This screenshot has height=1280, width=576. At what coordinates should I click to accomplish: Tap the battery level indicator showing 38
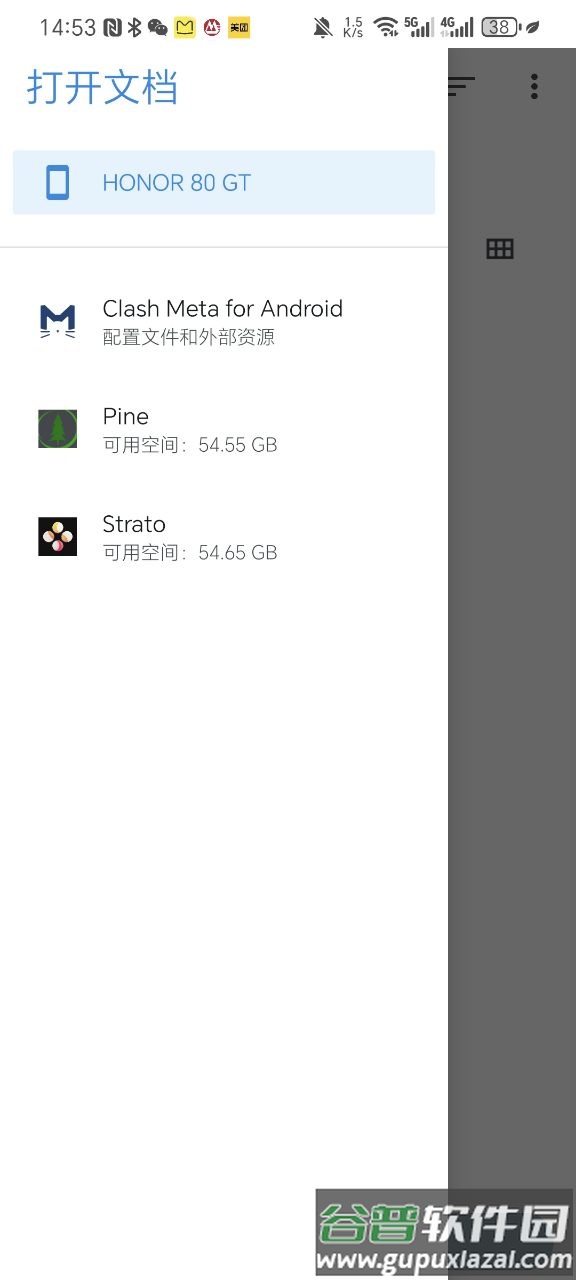pyautogui.click(x=498, y=27)
